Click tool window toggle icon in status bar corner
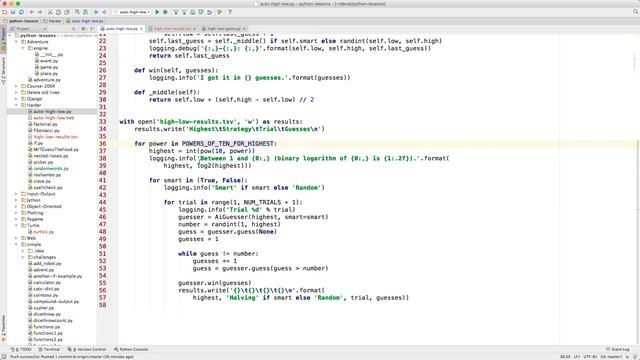Screen dimensions: 640x360 [3, 356]
